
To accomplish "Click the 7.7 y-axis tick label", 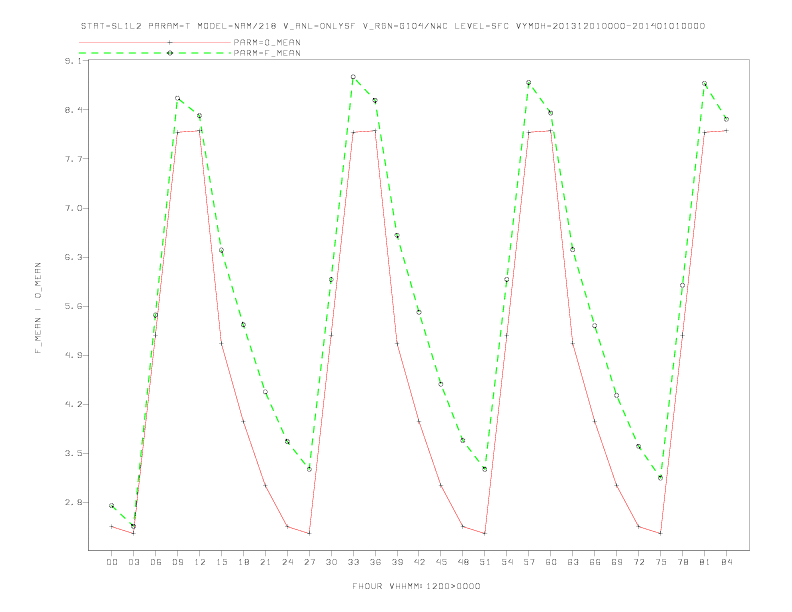I will [72, 159].
